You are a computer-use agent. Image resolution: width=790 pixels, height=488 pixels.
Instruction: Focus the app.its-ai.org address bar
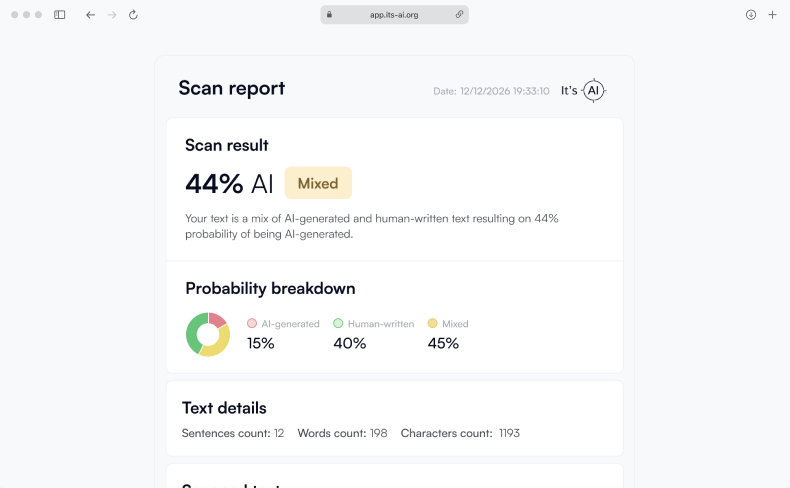394,15
